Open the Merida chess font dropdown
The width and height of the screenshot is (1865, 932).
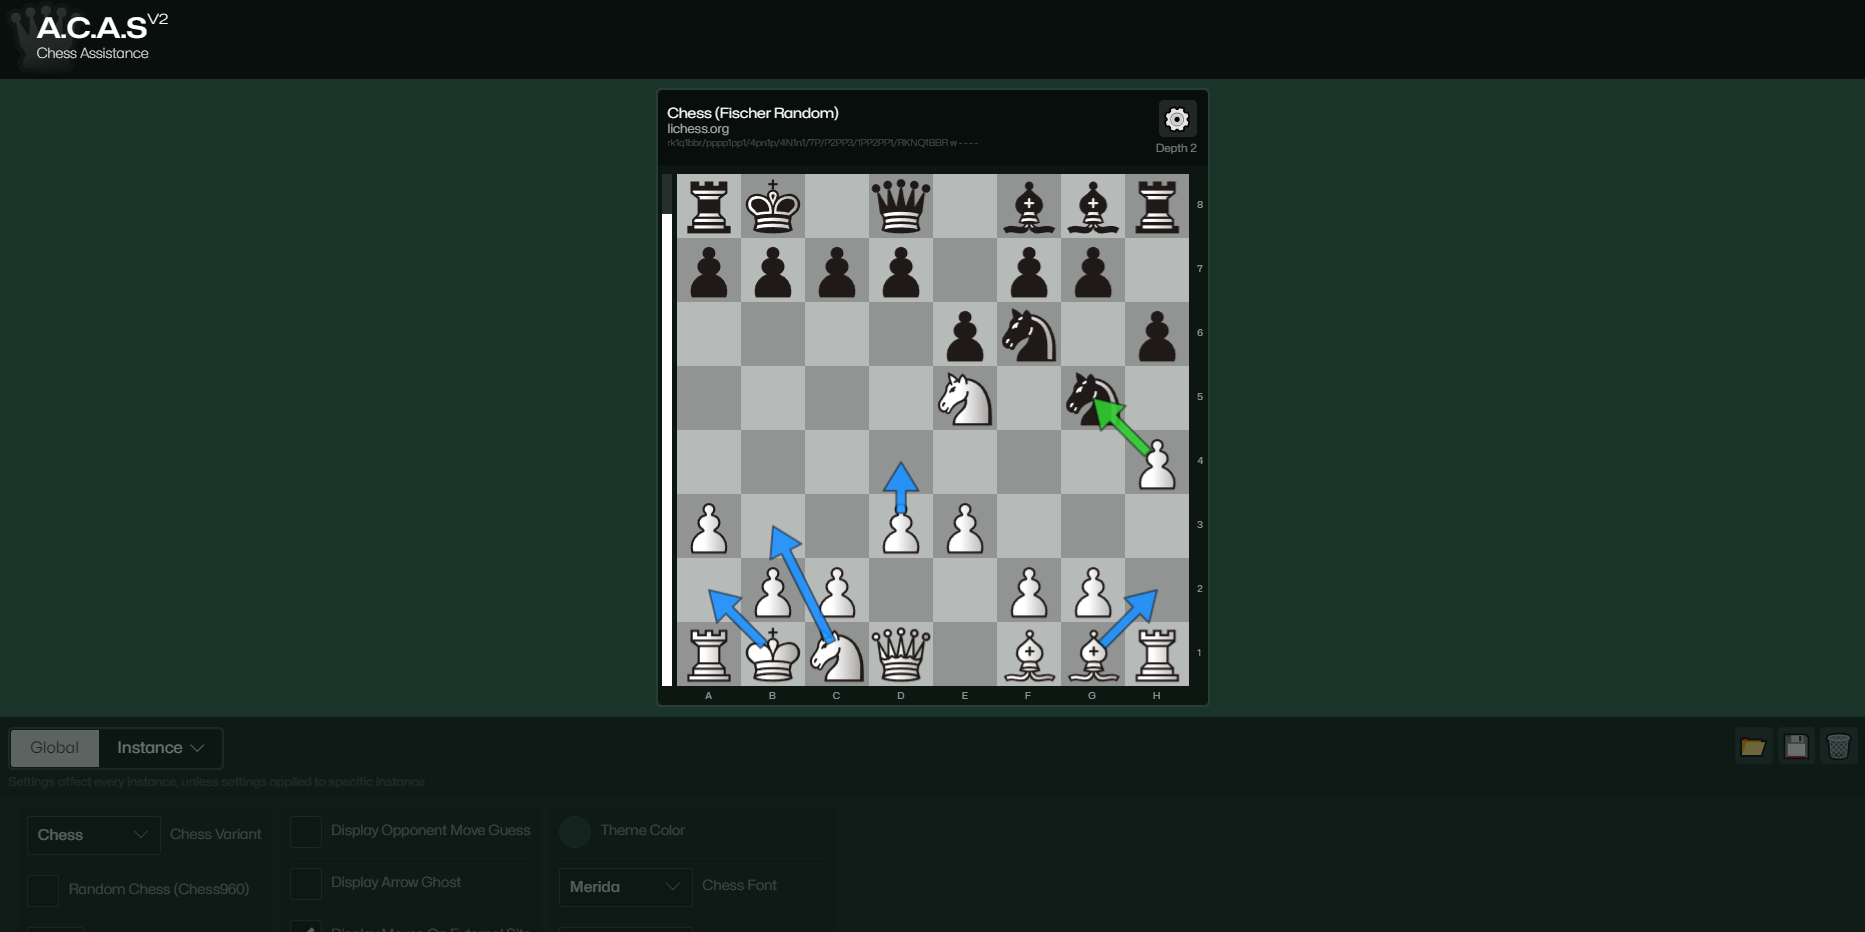pos(624,887)
